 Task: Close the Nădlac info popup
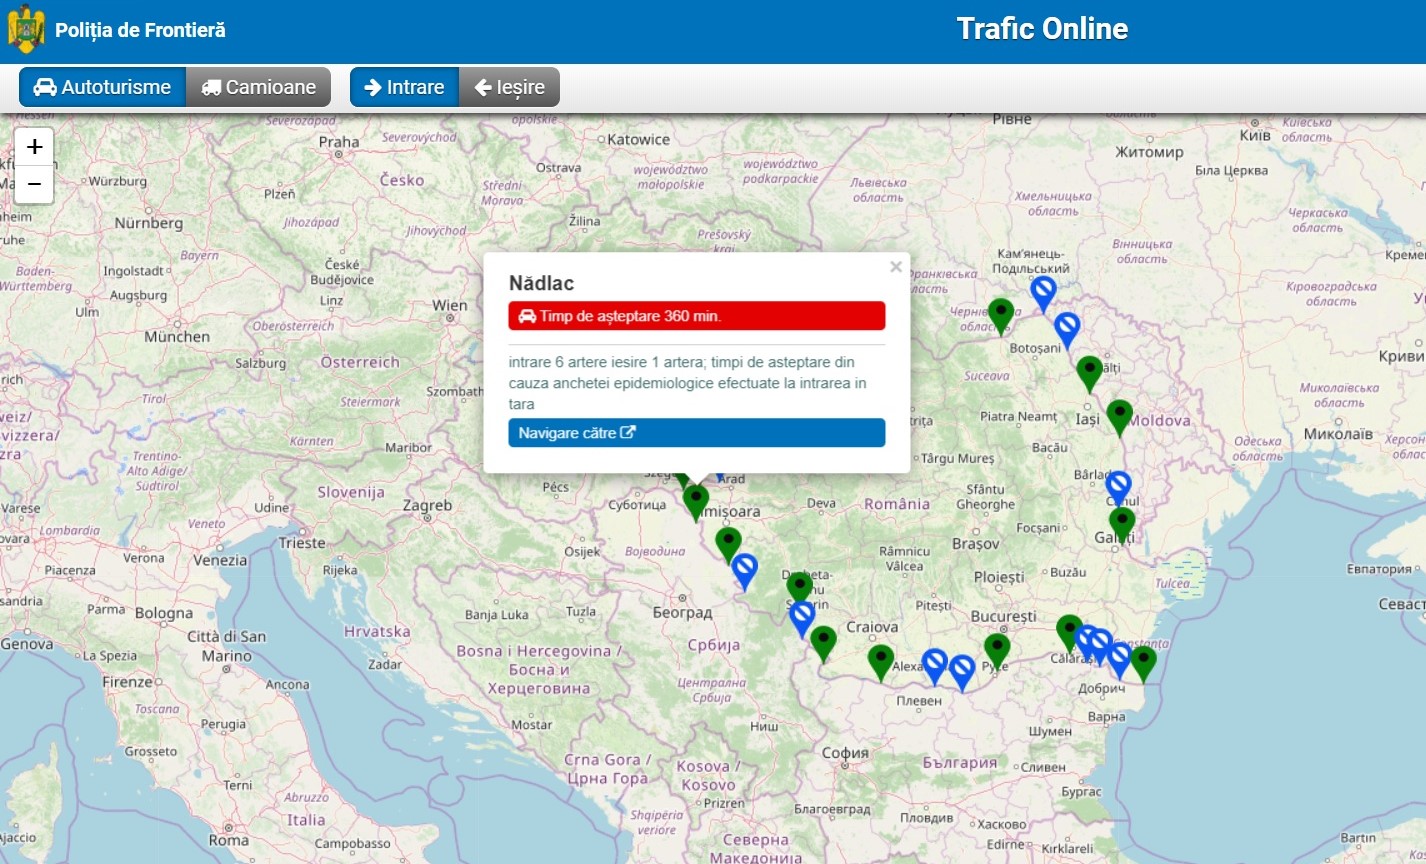tap(895, 267)
